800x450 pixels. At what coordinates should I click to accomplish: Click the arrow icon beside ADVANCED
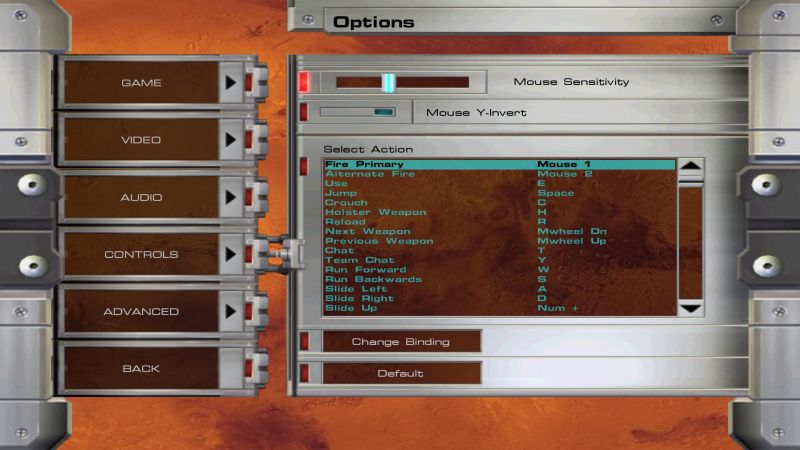point(231,311)
